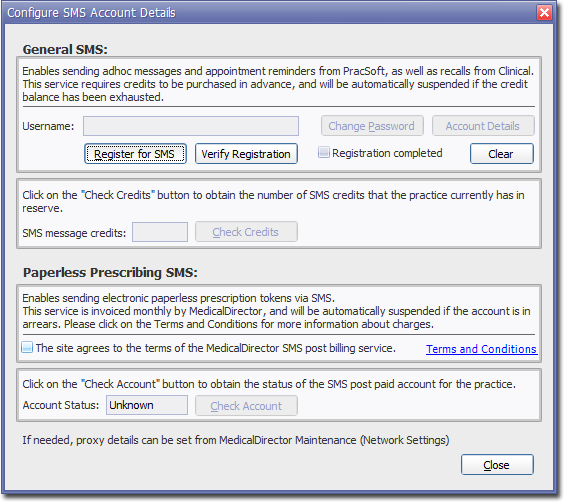Open Account Details
The width and height of the screenshot is (565, 503).
483,126
